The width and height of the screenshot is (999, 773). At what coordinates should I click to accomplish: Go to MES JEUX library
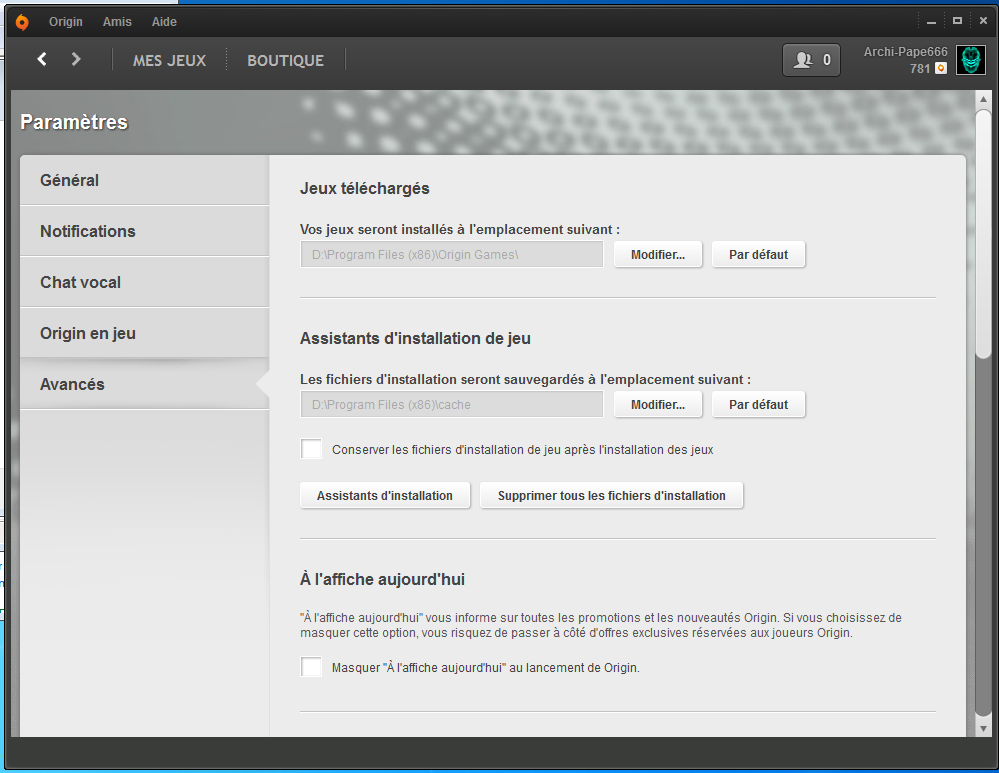point(169,60)
